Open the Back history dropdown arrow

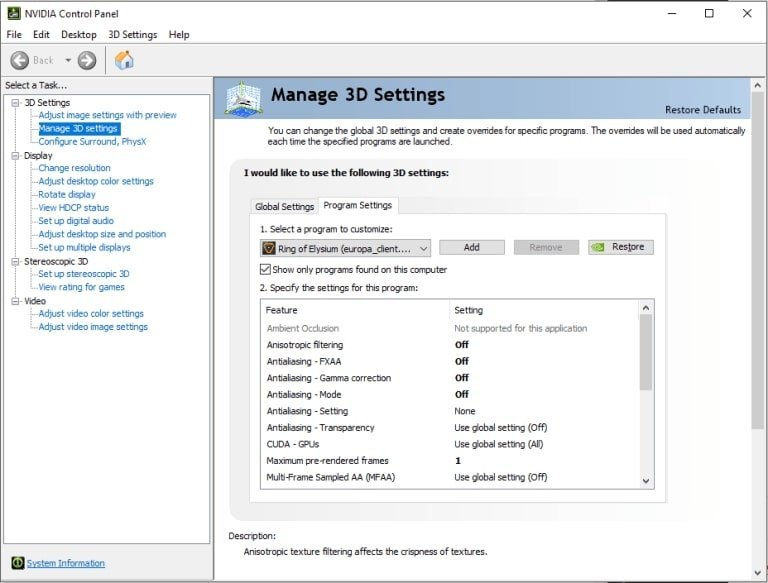click(x=68, y=60)
